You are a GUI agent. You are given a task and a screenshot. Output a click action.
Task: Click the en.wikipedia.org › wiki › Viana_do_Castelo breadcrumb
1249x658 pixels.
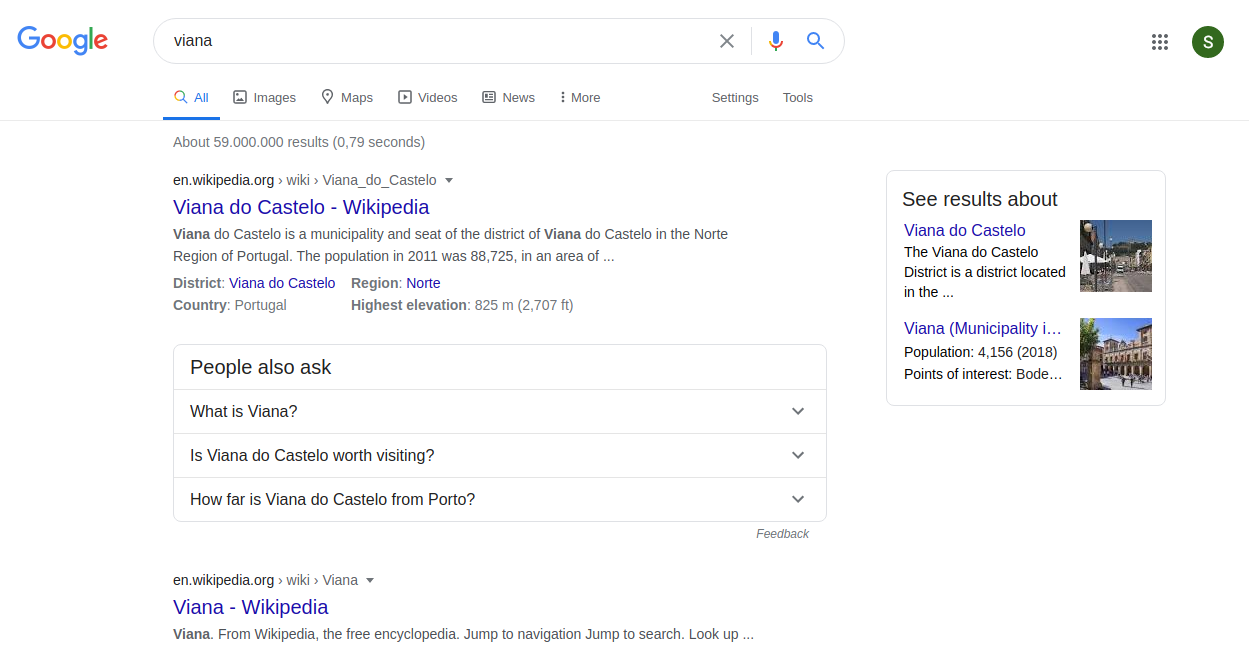pos(305,180)
